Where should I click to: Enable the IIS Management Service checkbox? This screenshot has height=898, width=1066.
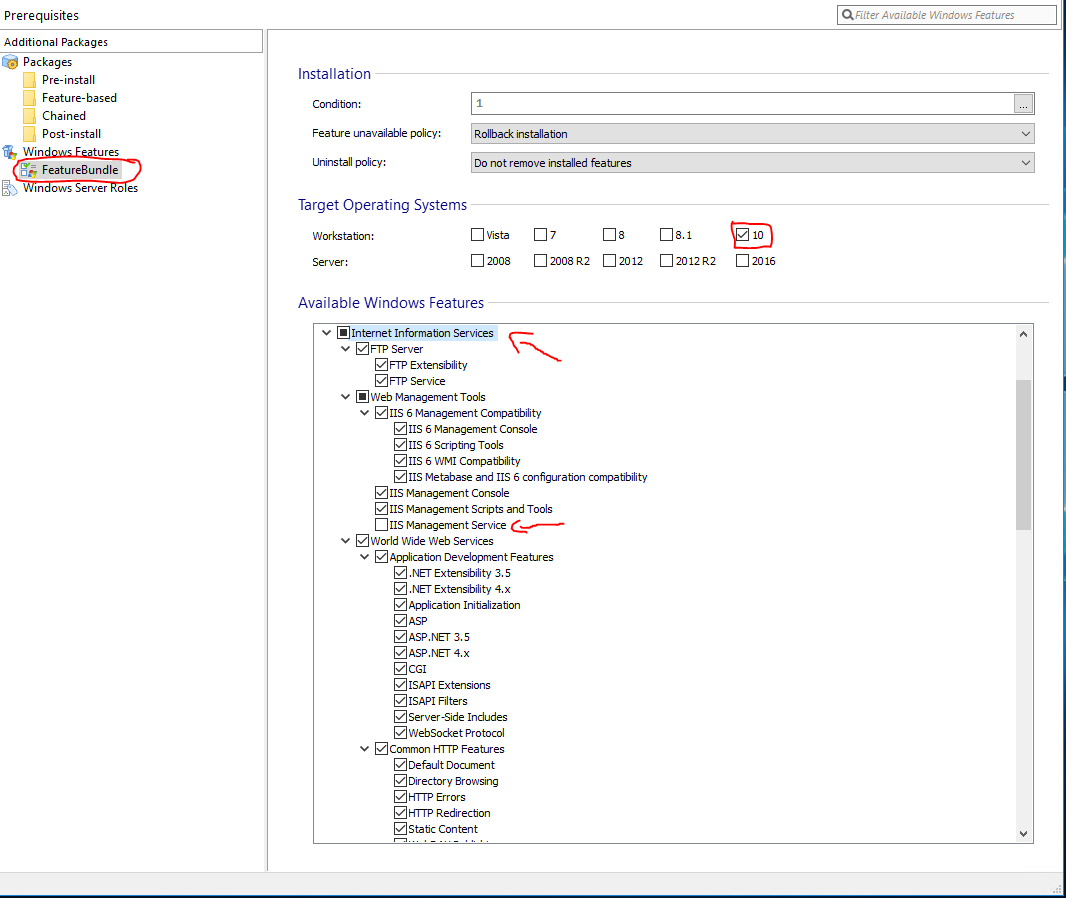[381, 525]
